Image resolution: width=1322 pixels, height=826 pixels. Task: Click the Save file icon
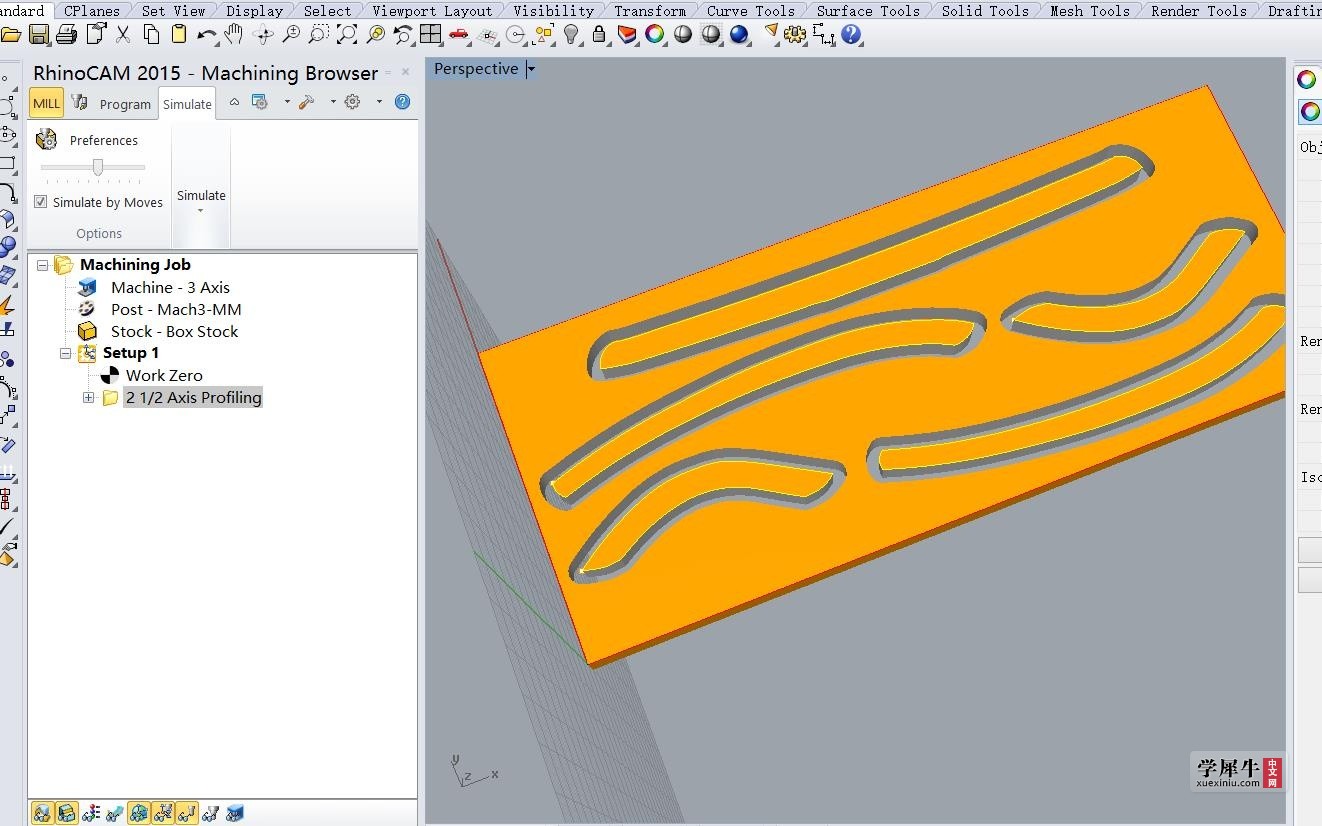[x=39, y=35]
